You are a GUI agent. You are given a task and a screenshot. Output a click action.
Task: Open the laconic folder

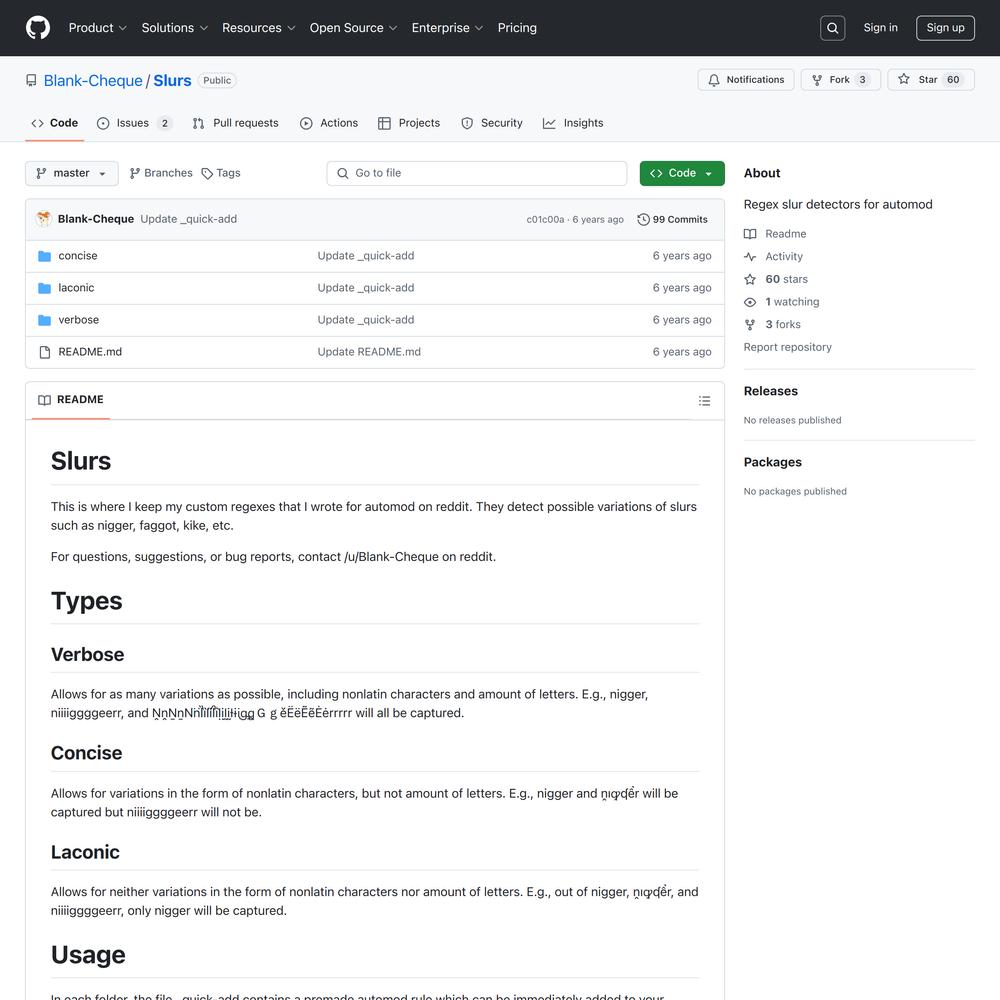(77, 288)
